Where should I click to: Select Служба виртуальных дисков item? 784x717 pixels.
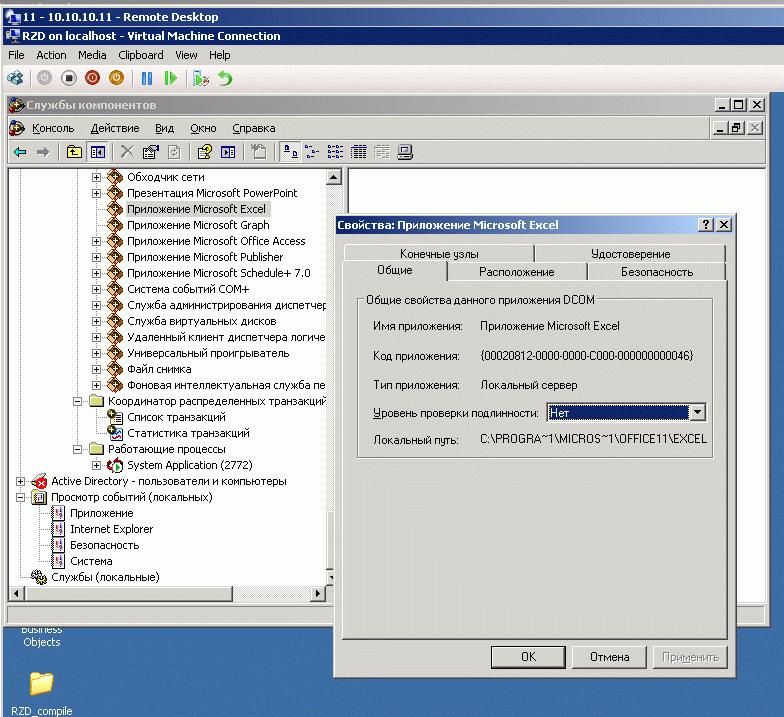[202, 321]
